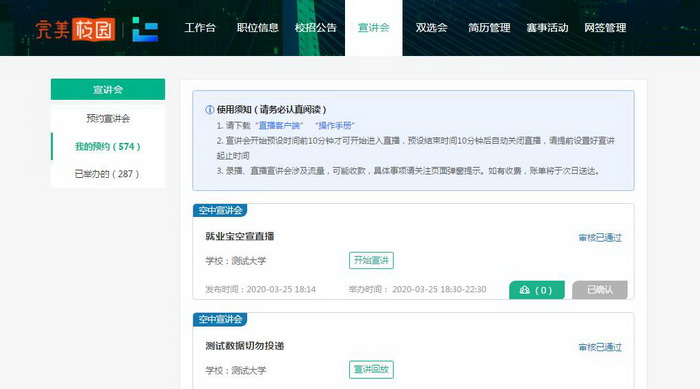Open the 职位信息 menu
This screenshot has width=700, height=389.
tap(258, 28)
